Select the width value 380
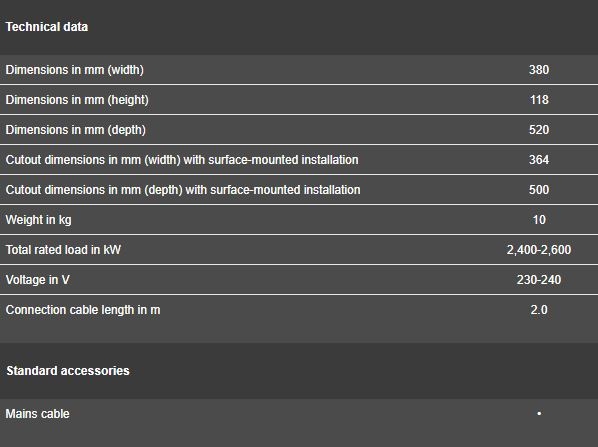 point(539,70)
